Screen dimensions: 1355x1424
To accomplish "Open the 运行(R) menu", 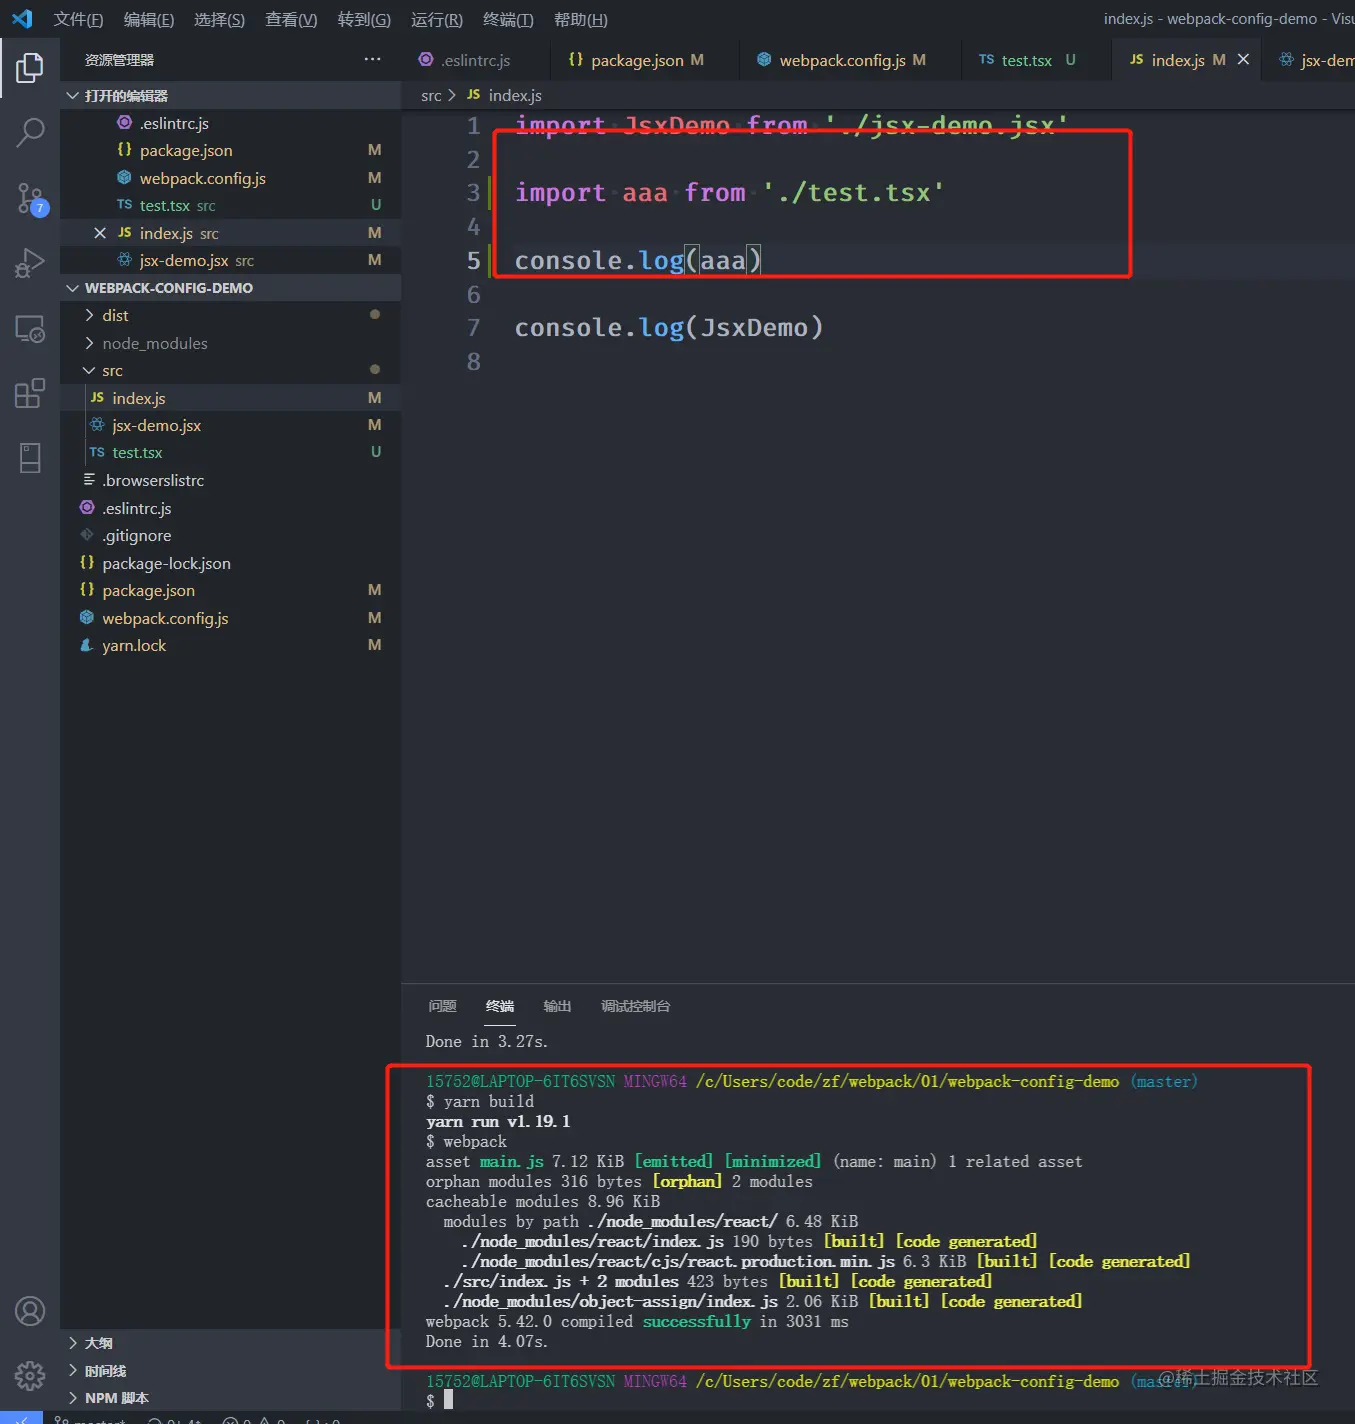I will [x=437, y=19].
